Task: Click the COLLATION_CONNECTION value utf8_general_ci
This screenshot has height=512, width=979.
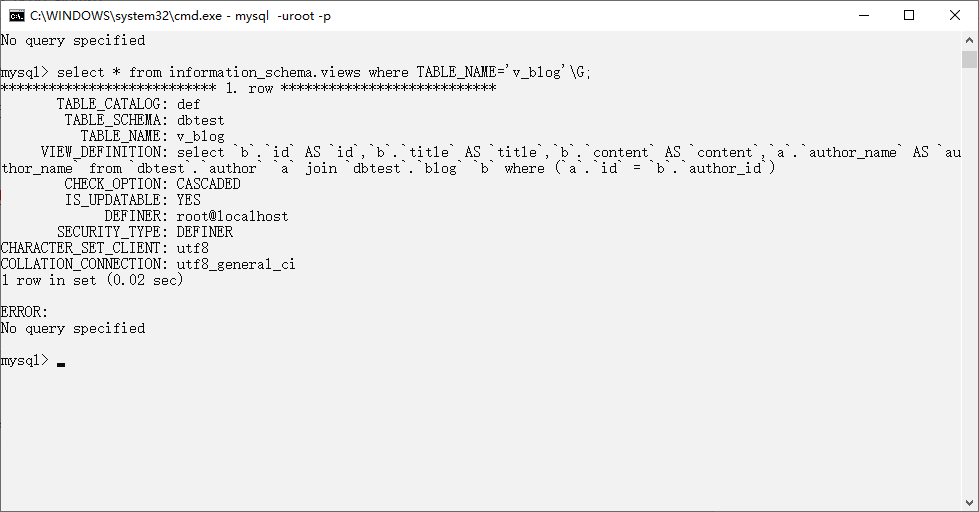Action: (x=236, y=264)
